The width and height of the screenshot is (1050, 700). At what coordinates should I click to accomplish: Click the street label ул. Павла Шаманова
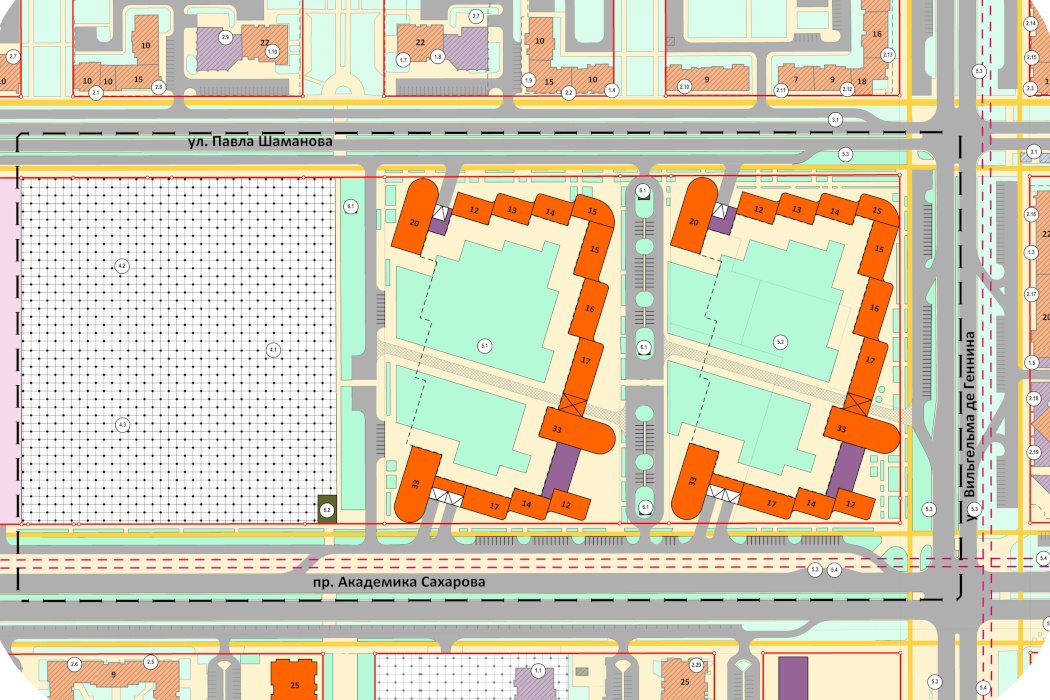coord(260,142)
